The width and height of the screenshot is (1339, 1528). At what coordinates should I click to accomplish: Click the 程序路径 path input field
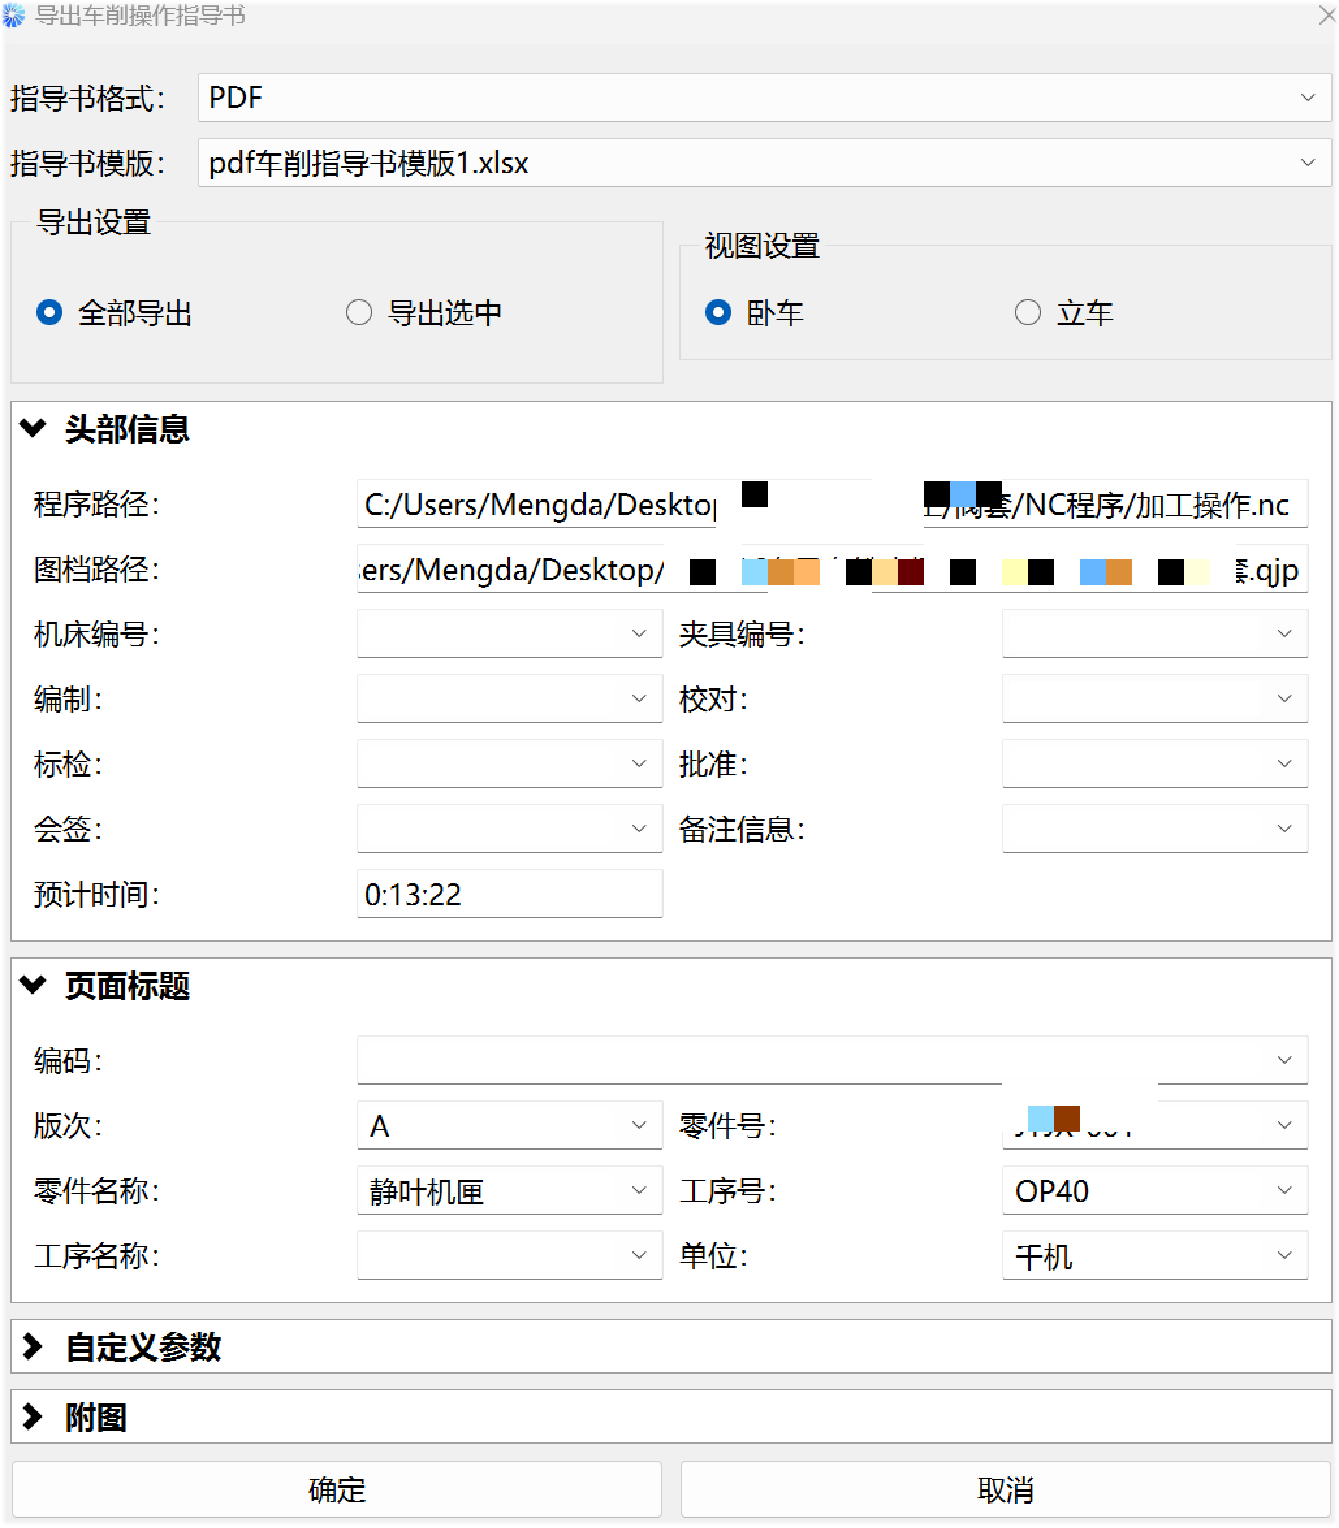tap(540, 505)
